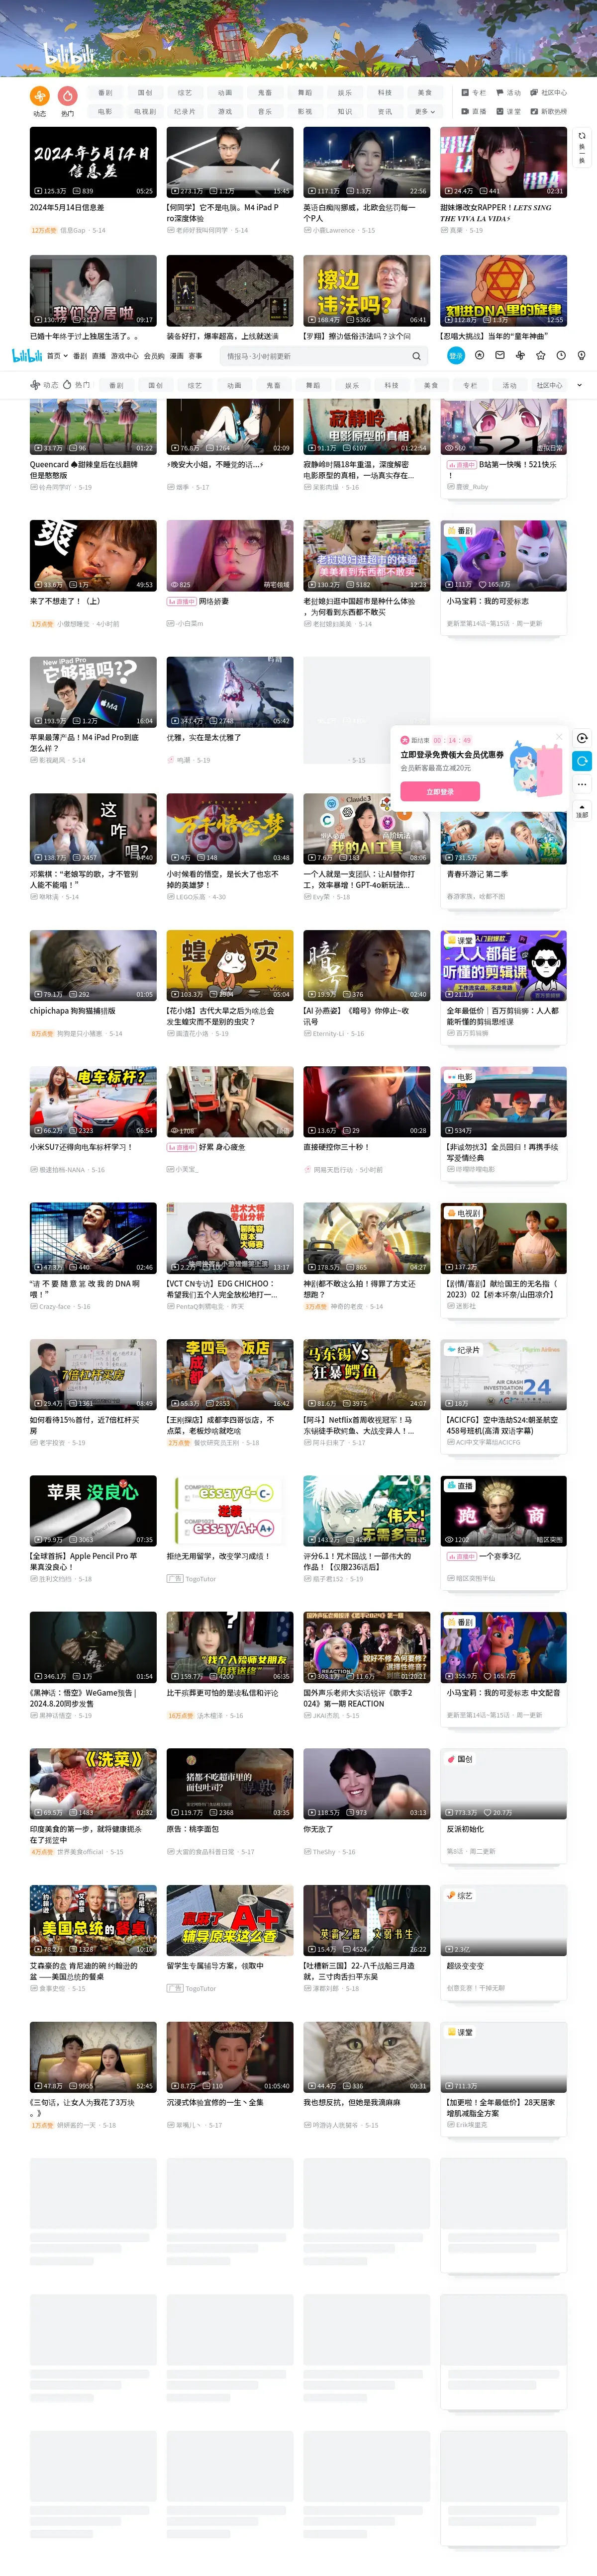Open the floating three-dots more button

(x=582, y=784)
